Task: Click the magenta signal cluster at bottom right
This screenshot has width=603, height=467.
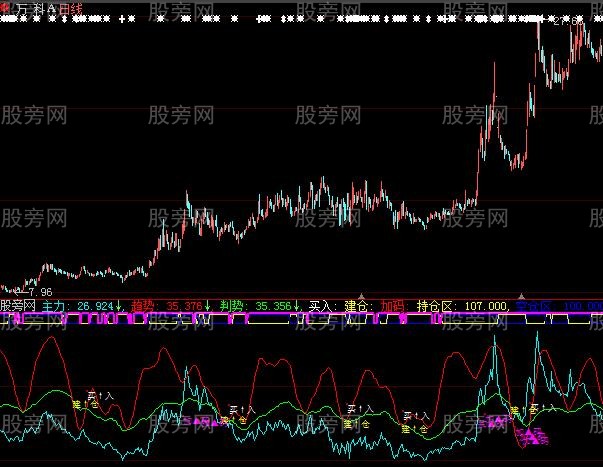Action: tap(532, 434)
